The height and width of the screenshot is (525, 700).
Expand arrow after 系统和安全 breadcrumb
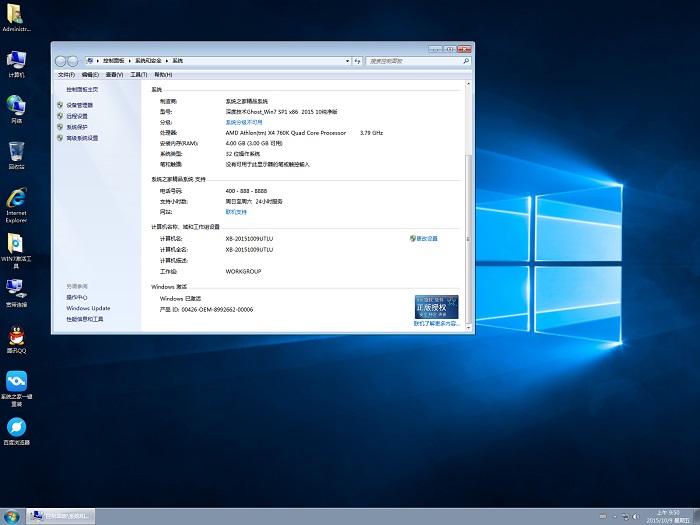(167, 61)
